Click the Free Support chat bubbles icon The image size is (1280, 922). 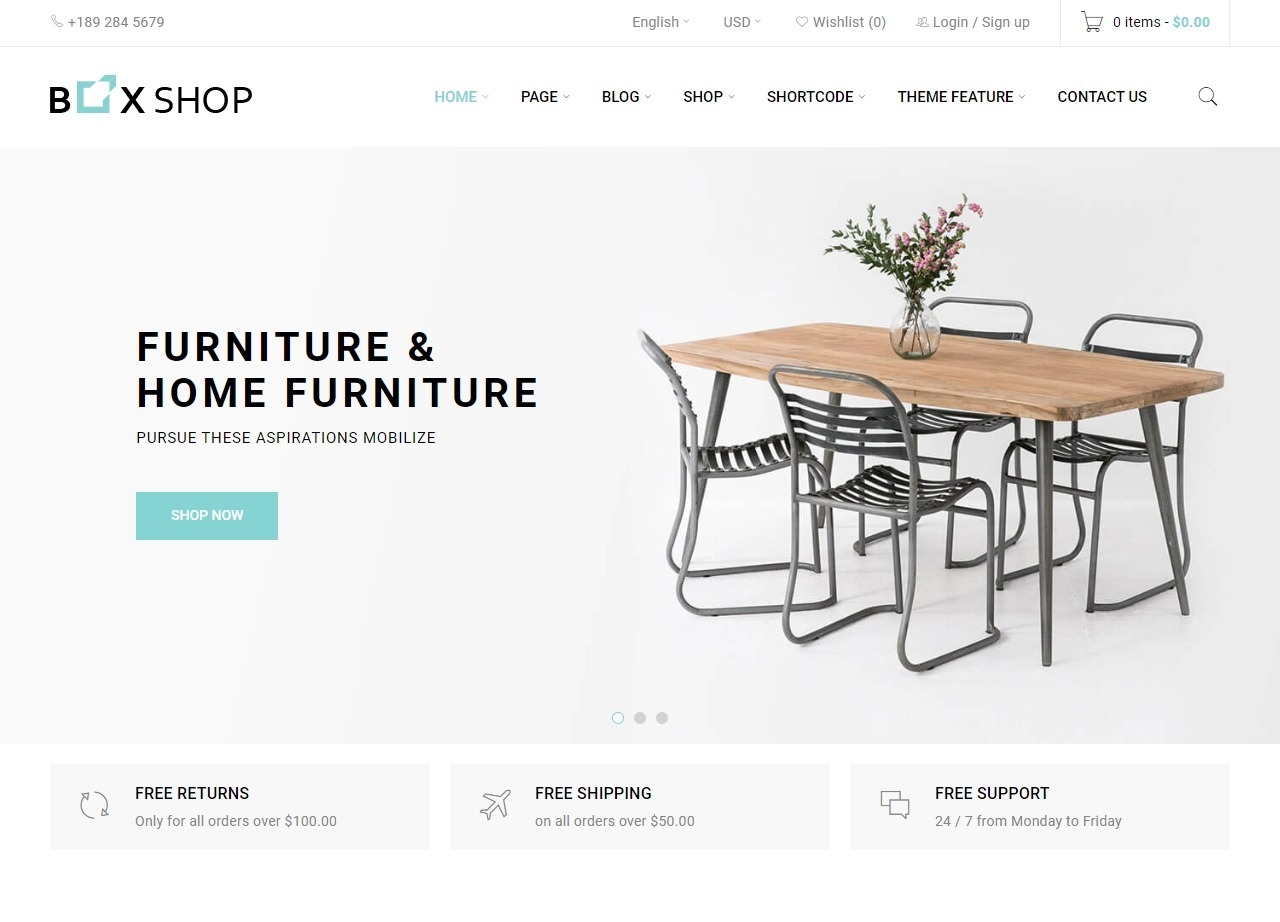click(895, 805)
